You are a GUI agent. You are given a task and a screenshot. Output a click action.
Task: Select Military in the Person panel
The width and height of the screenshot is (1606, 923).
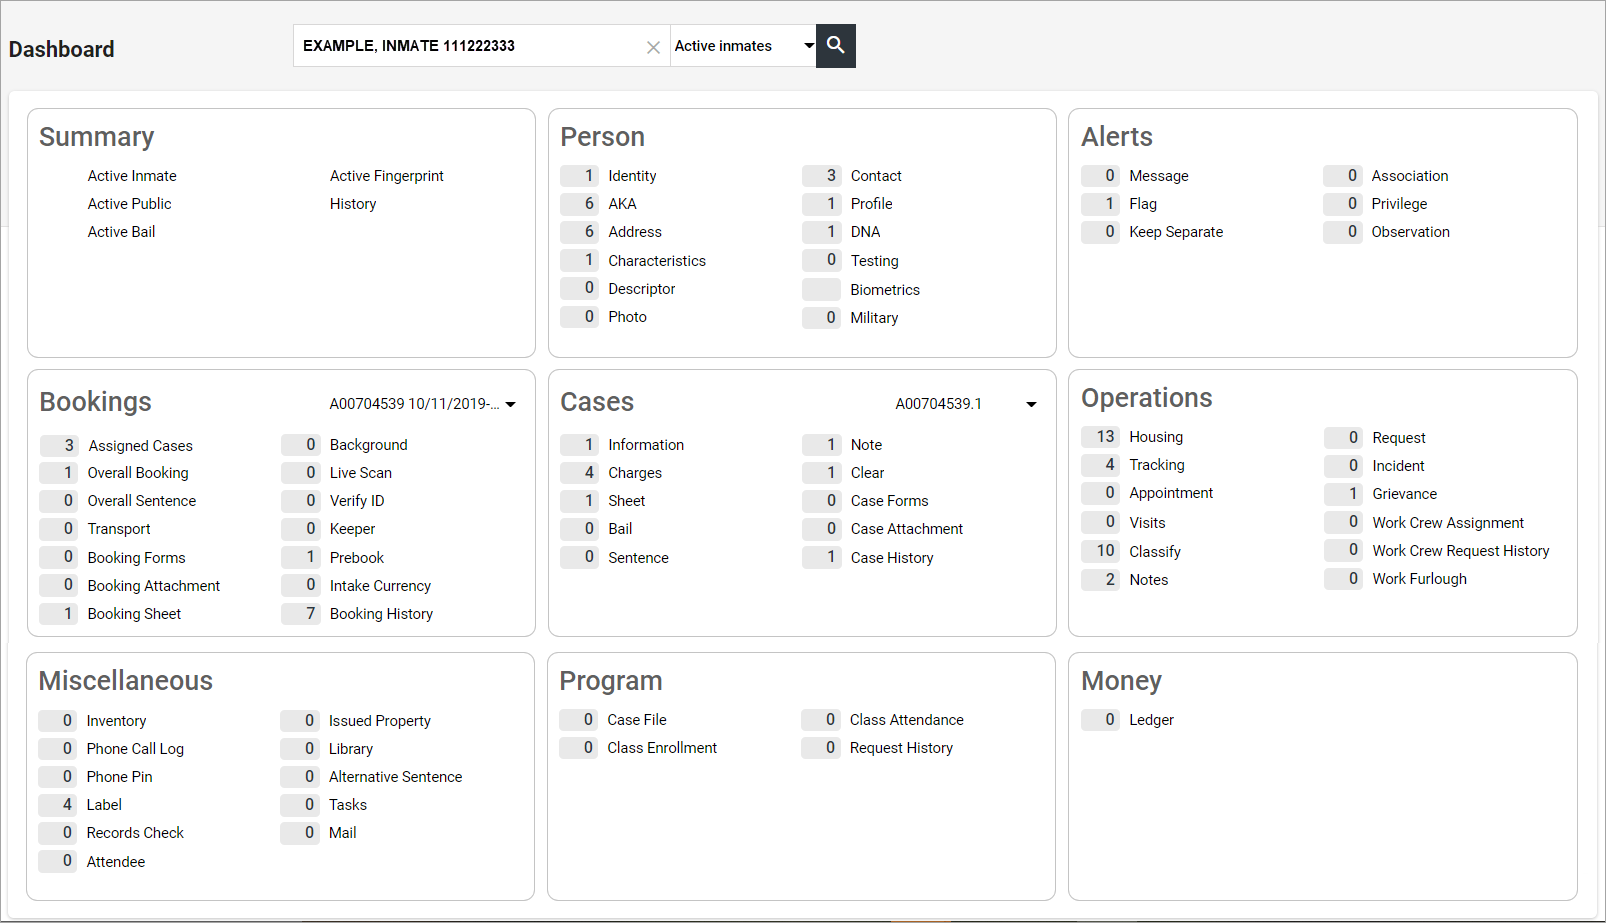point(874,318)
